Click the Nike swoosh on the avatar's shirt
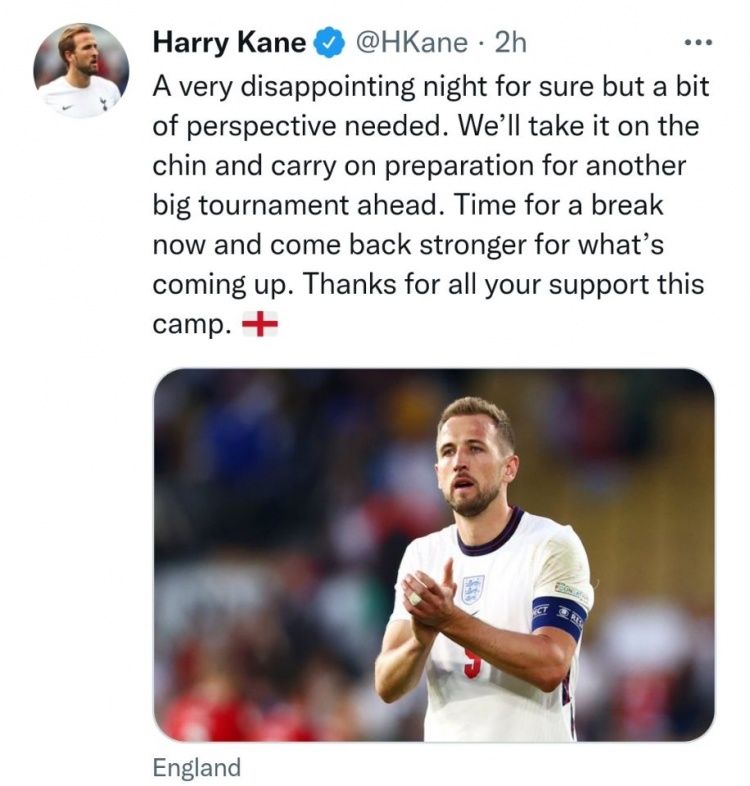 [x=67, y=107]
